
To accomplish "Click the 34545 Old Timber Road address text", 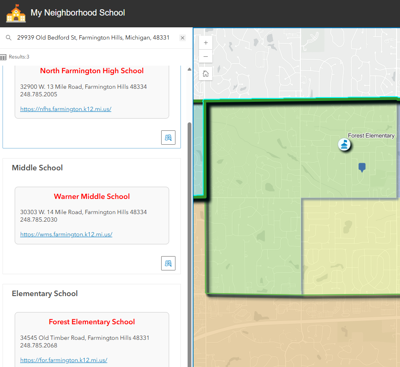I will [x=85, y=338].
